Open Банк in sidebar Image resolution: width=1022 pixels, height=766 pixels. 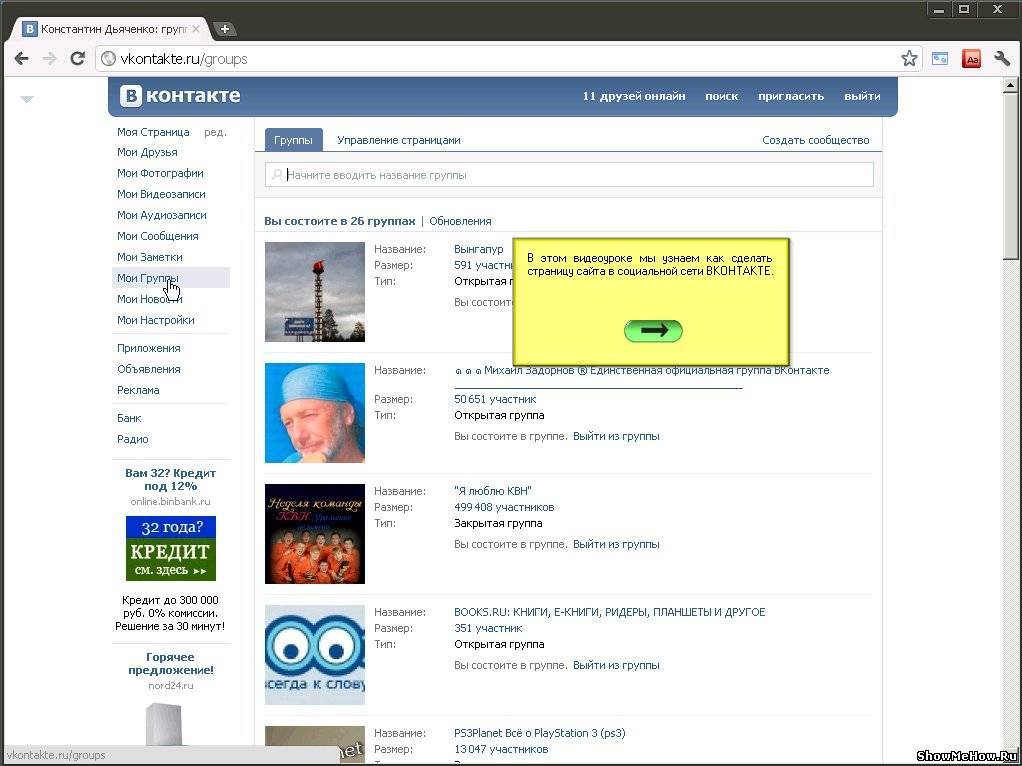(129, 418)
